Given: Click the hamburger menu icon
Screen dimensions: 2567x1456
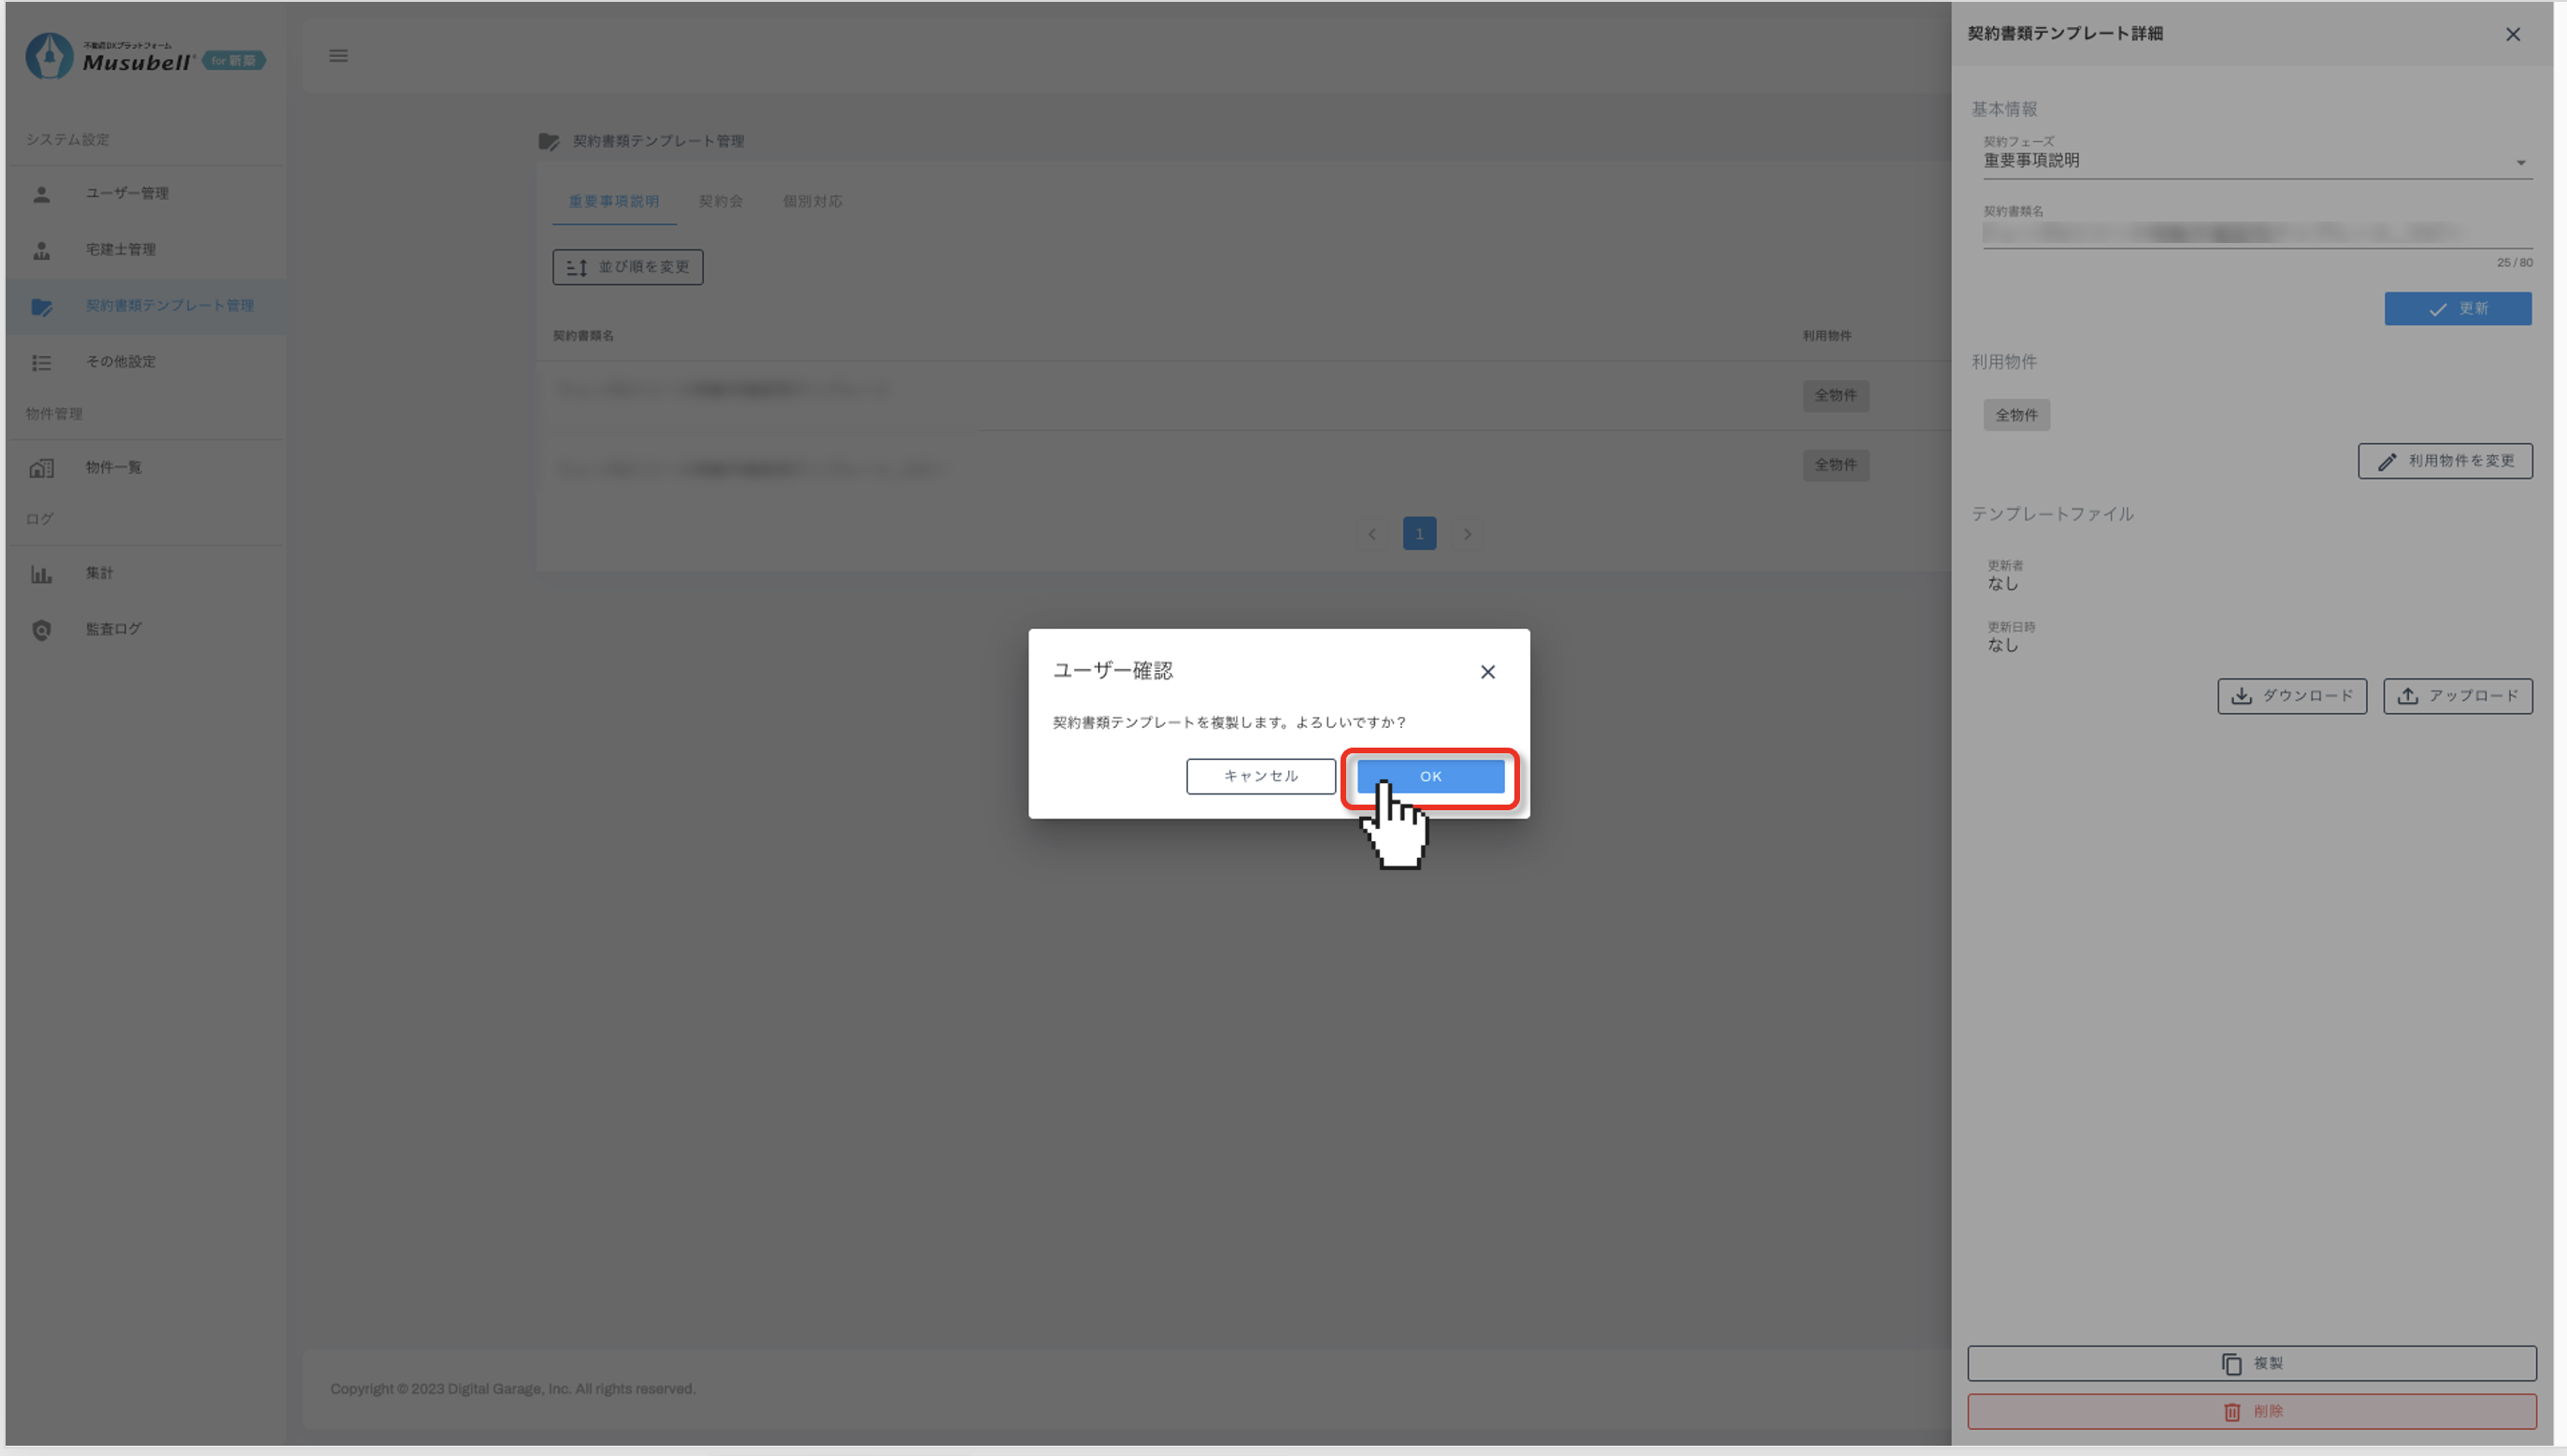Looking at the screenshot, I should pyautogui.click(x=338, y=56).
